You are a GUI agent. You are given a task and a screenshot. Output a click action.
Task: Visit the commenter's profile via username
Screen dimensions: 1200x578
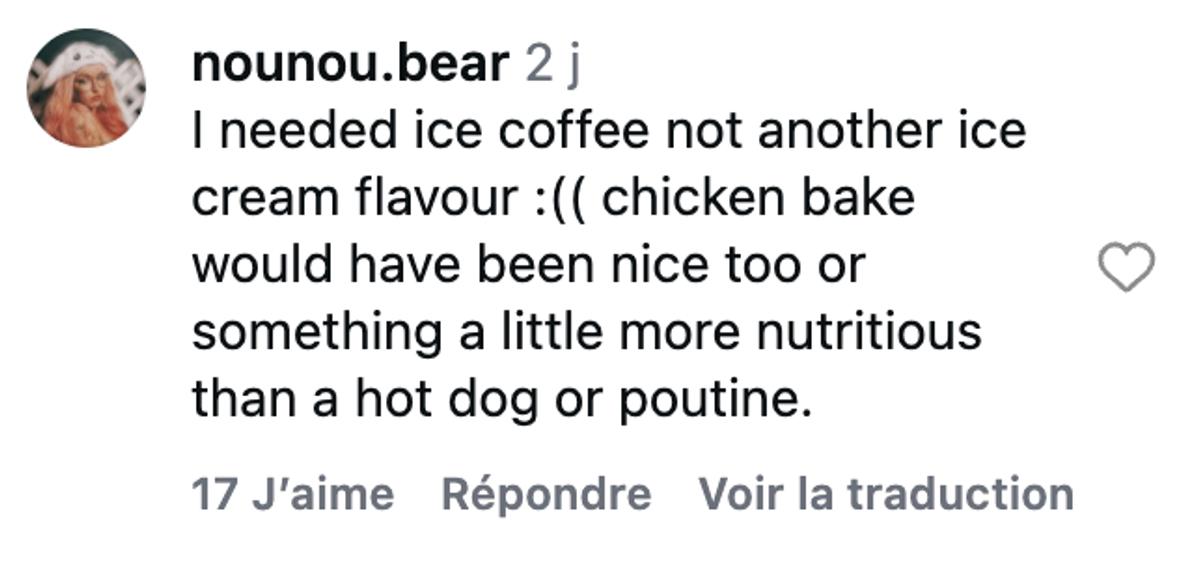point(351,65)
